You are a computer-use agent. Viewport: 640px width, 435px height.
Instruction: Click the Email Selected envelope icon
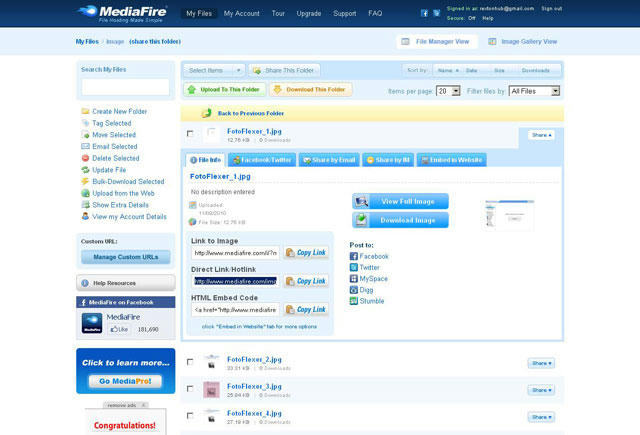pyautogui.click(x=85, y=146)
